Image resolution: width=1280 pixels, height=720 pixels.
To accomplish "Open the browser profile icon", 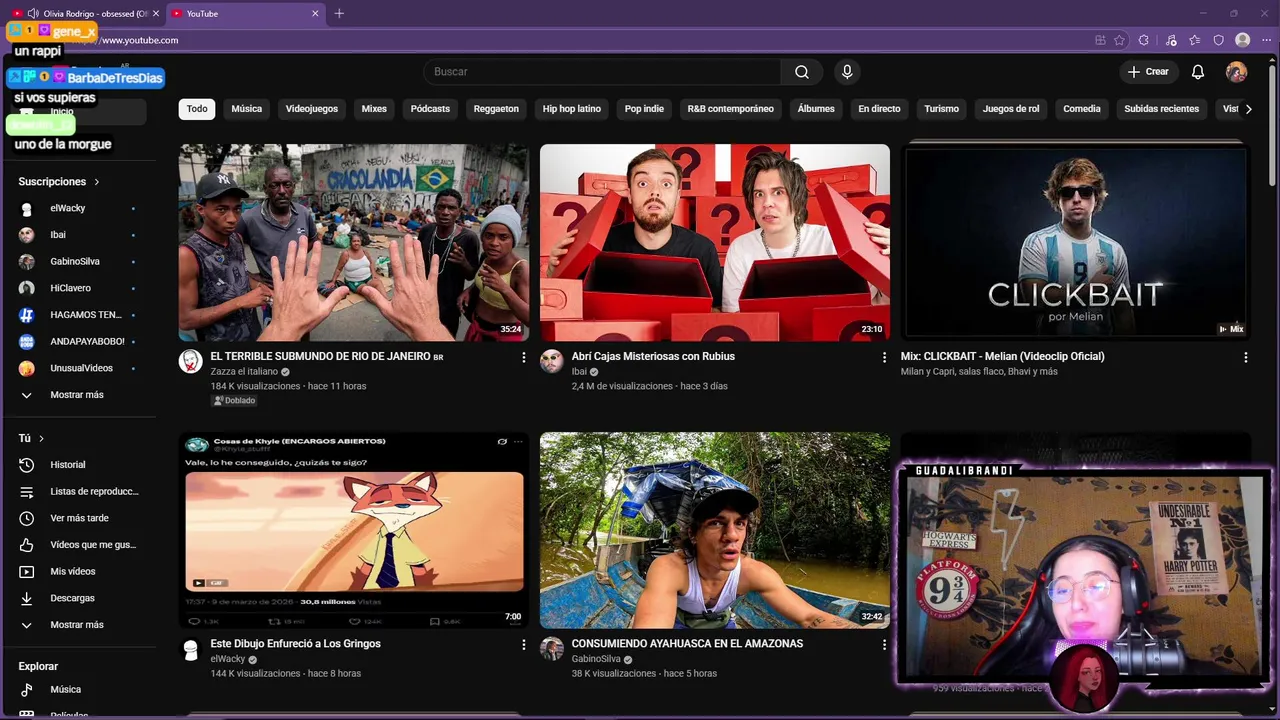I will click(1243, 40).
